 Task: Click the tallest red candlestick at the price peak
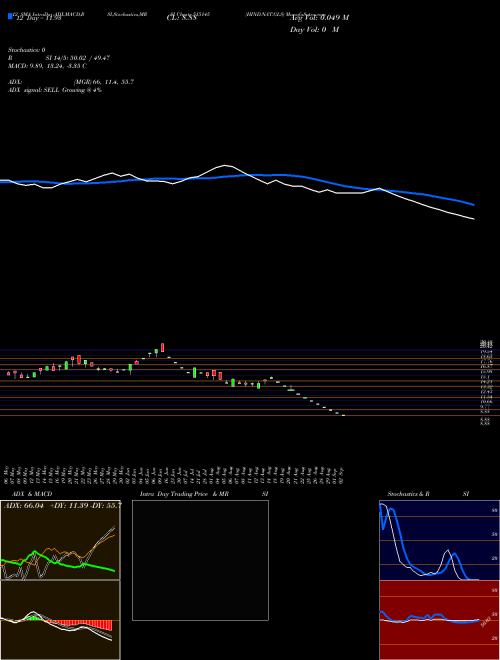(x=162, y=347)
